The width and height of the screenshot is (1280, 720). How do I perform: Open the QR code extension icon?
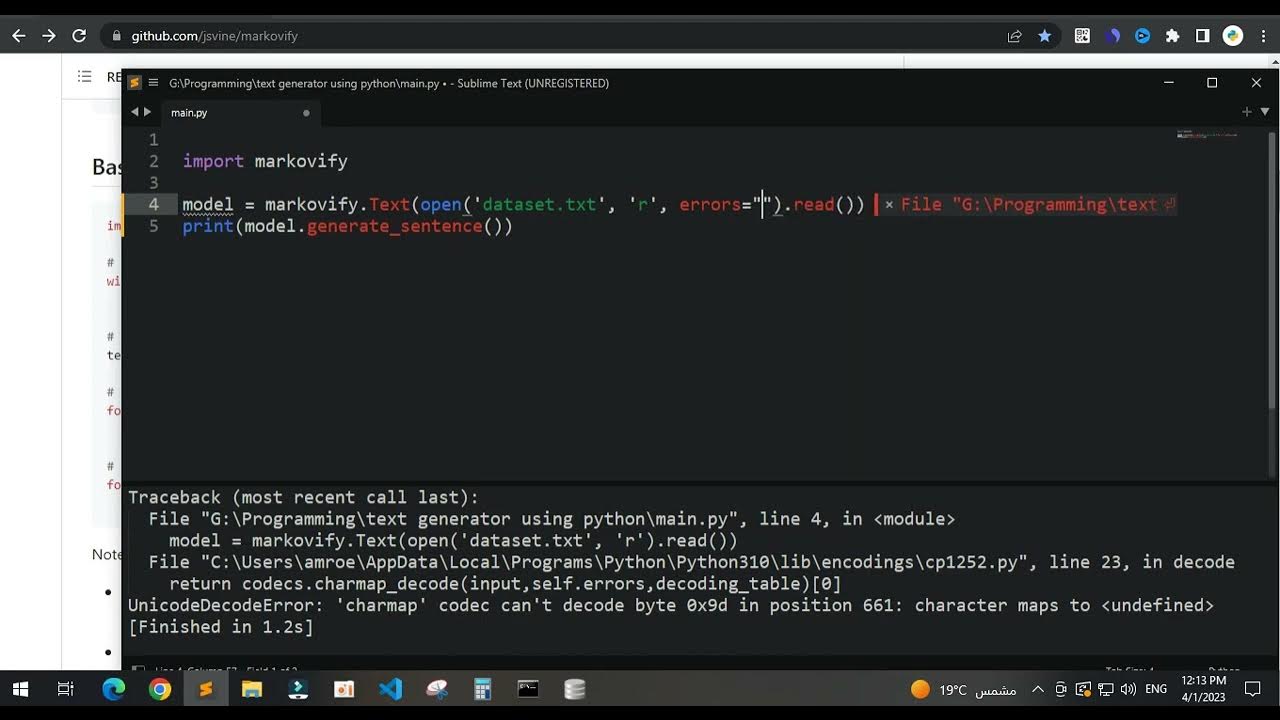point(1082,36)
